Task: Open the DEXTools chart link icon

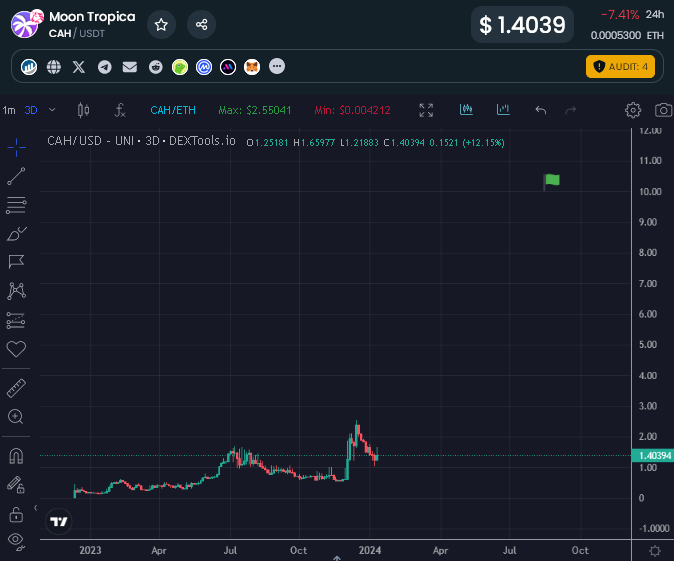Action: point(29,67)
